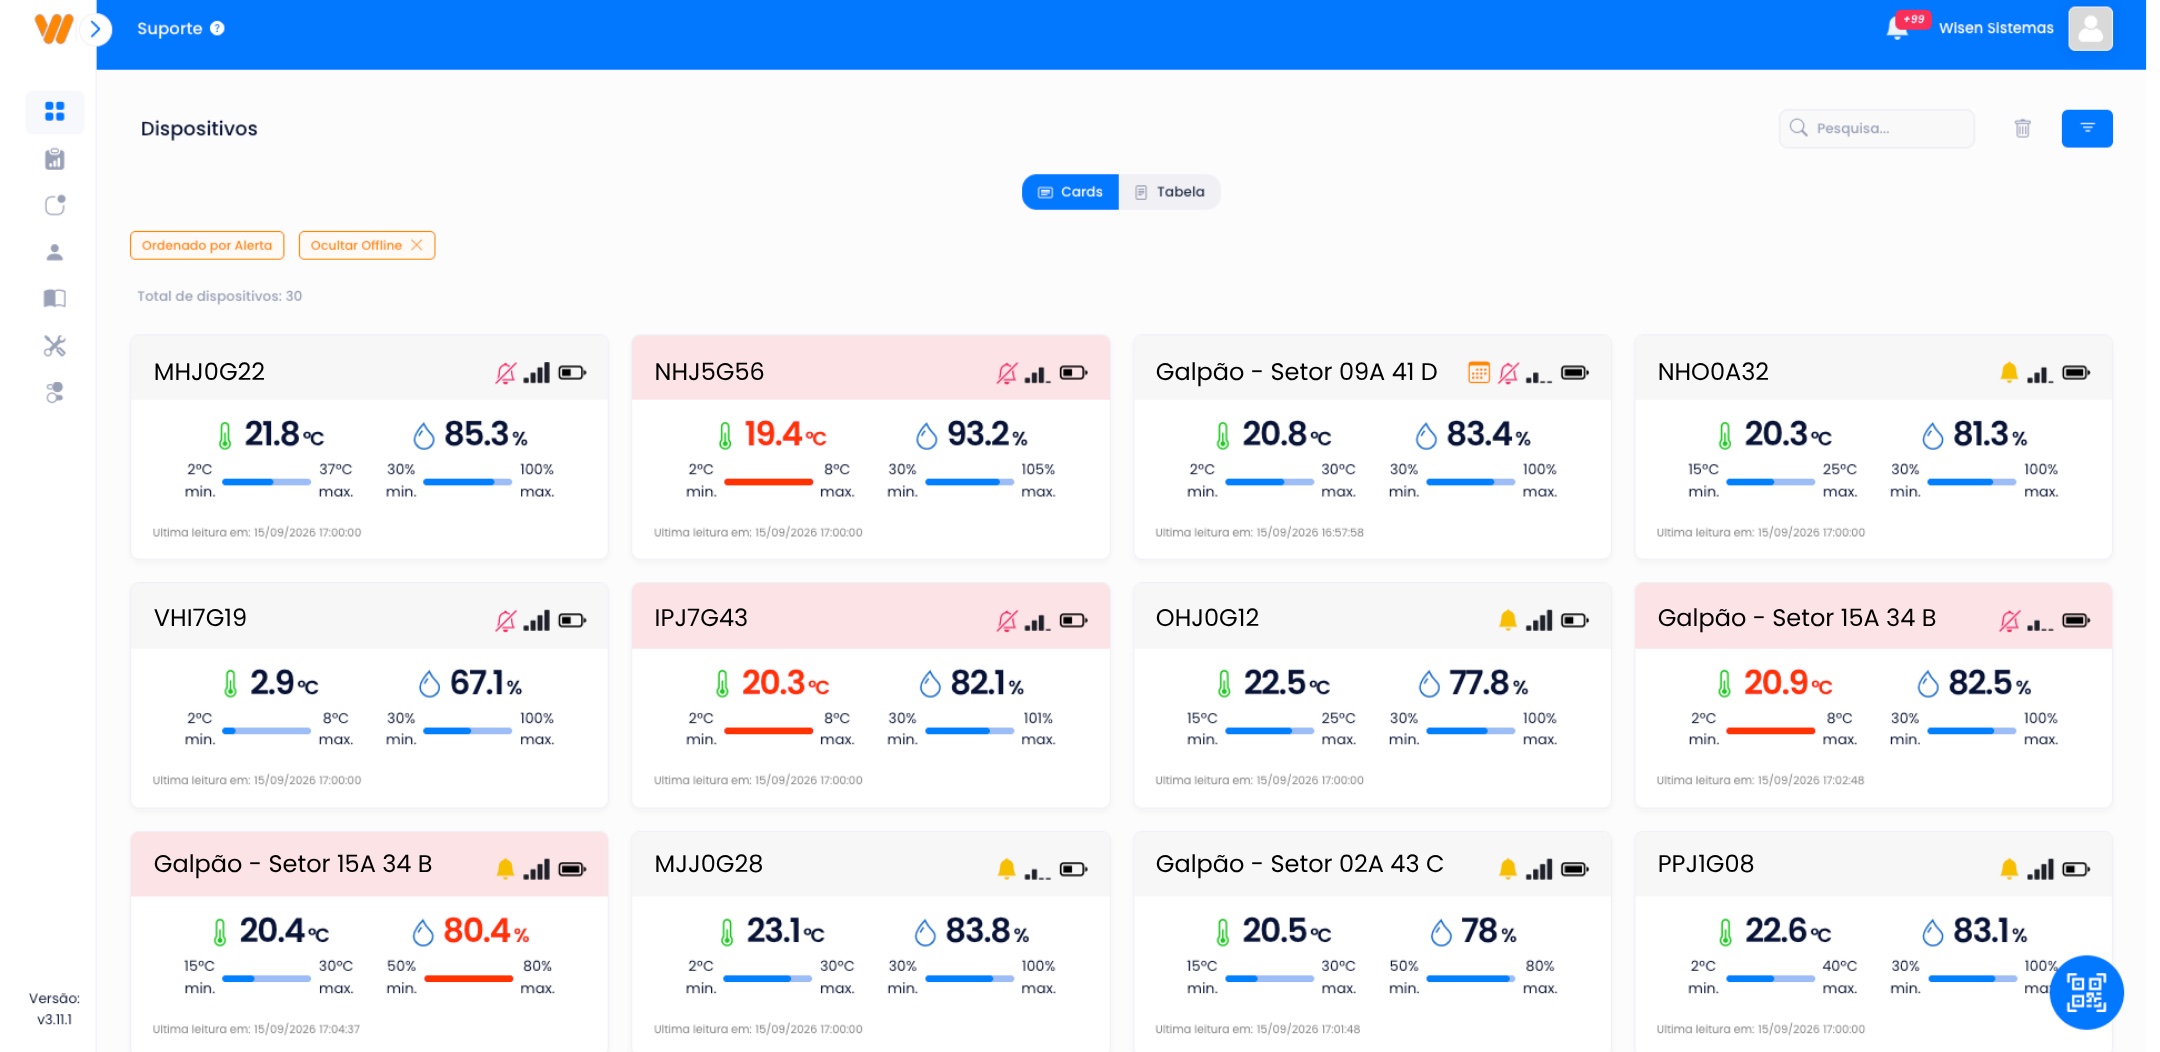Switch to the Tabela view tab
The width and height of the screenshot is (2160, 1052).
[x=1169, y=192]
